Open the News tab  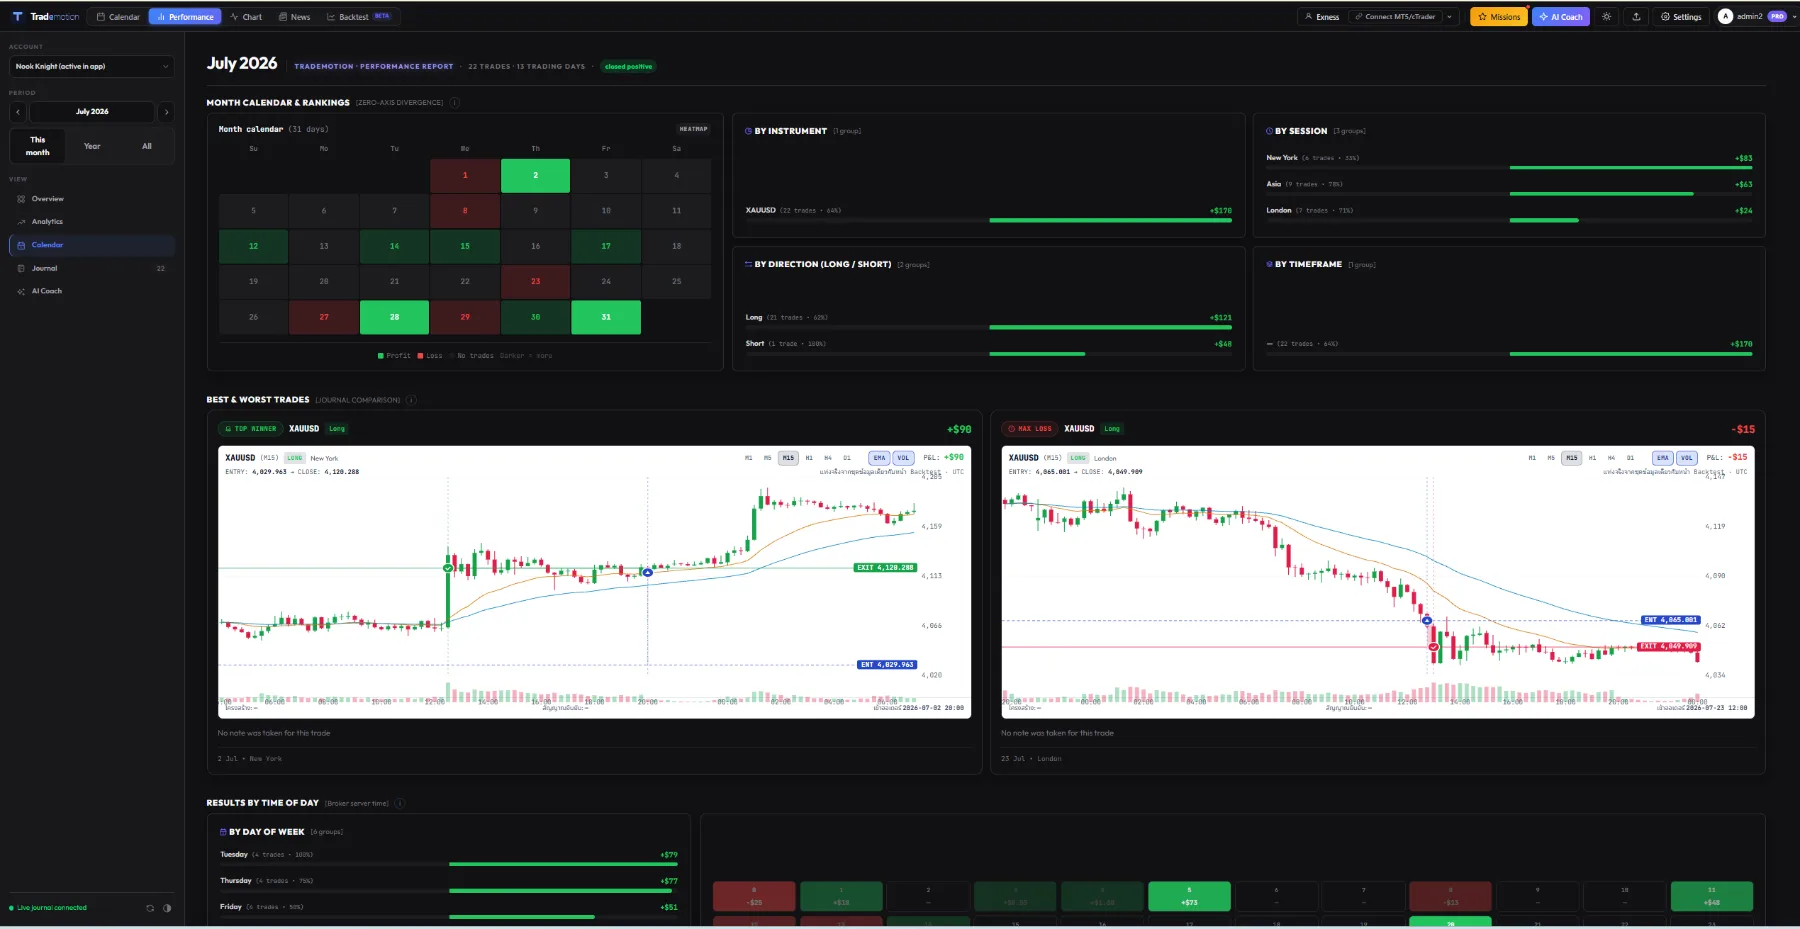pos(294,17)
